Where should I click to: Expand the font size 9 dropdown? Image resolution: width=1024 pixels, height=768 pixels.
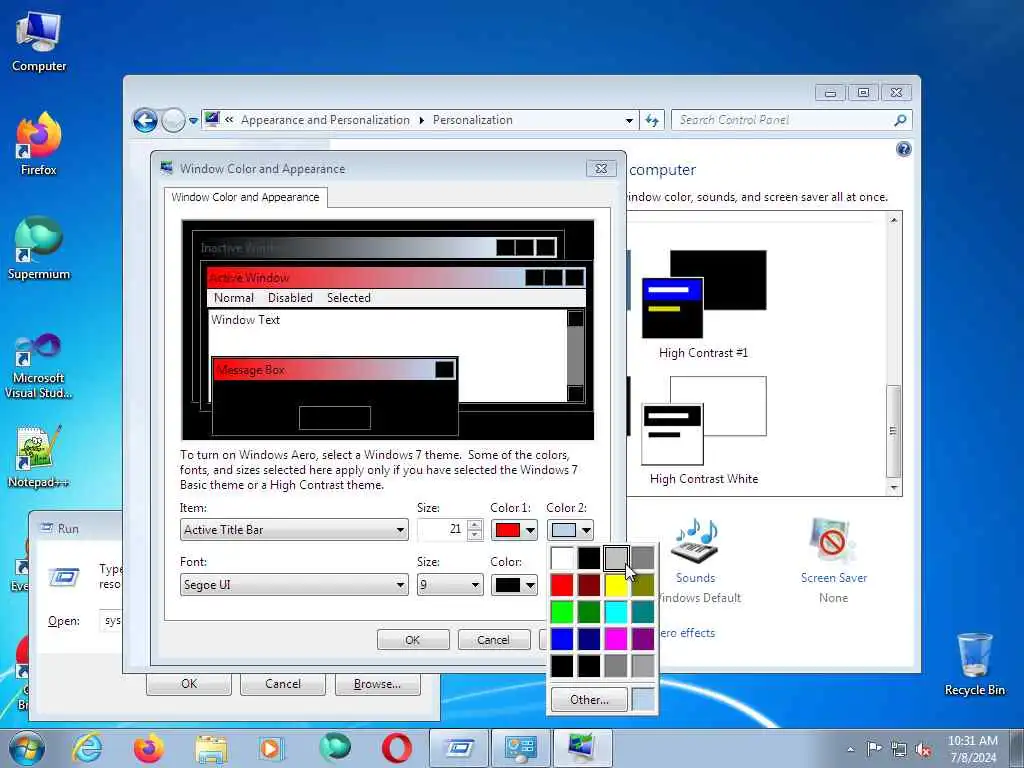click(x=450, y=584)
